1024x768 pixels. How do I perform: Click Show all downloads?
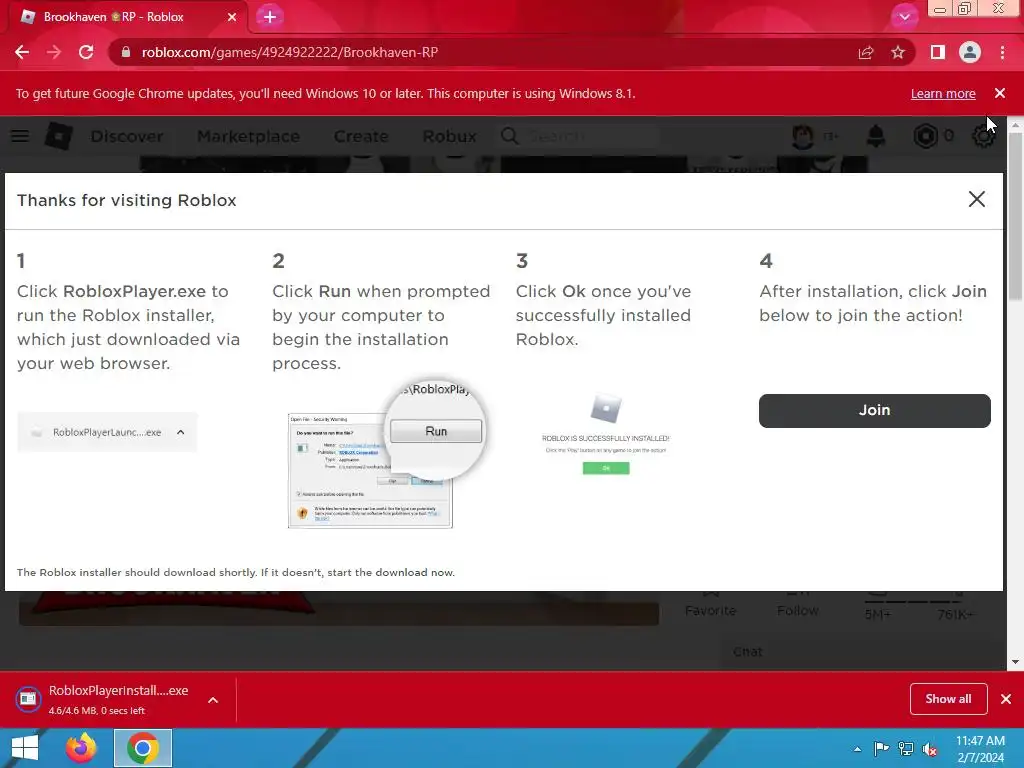click(x=948, y=699)
